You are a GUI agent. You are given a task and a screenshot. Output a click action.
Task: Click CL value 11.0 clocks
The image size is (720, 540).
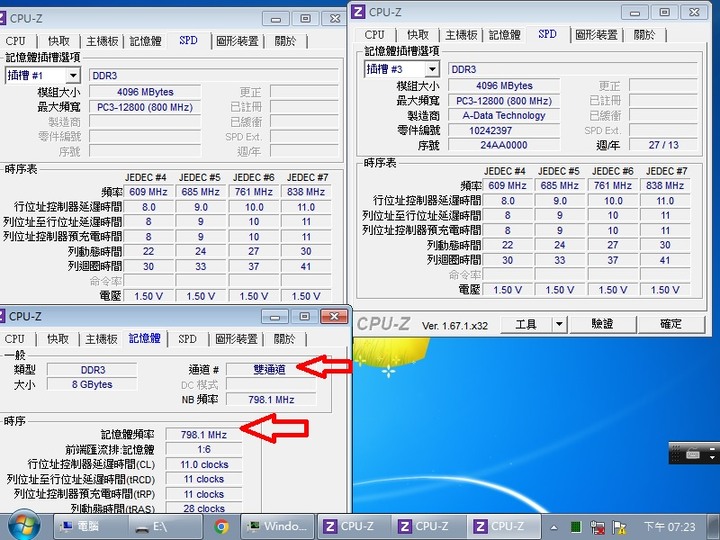(x=204, y=464)
